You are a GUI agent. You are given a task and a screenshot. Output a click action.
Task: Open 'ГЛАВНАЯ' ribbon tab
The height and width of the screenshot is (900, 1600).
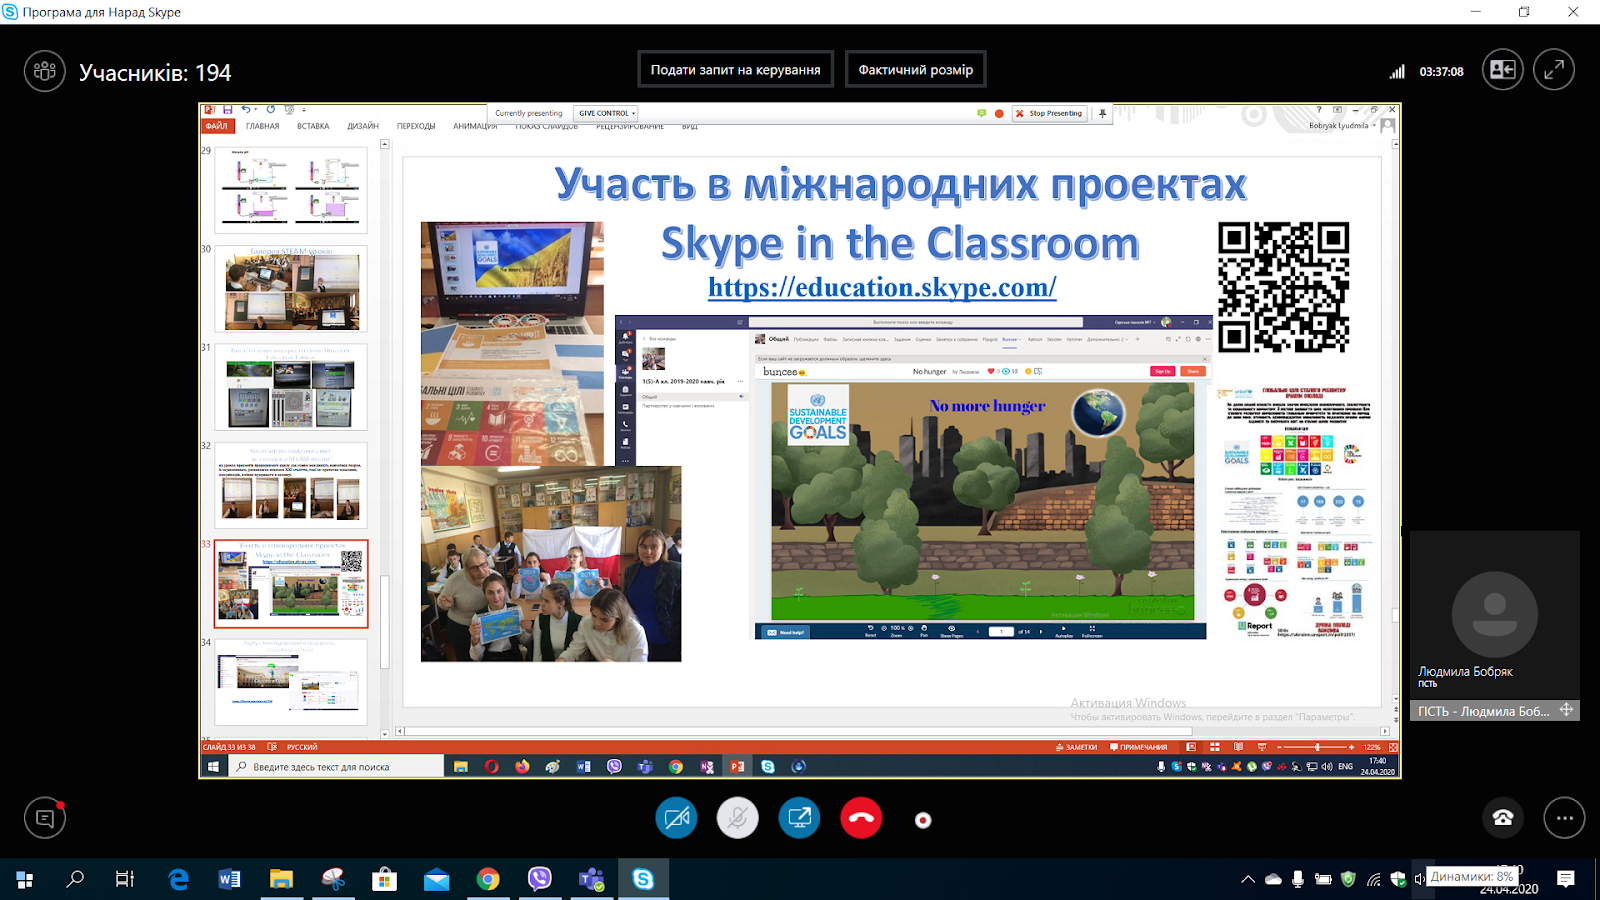[263, 126]
